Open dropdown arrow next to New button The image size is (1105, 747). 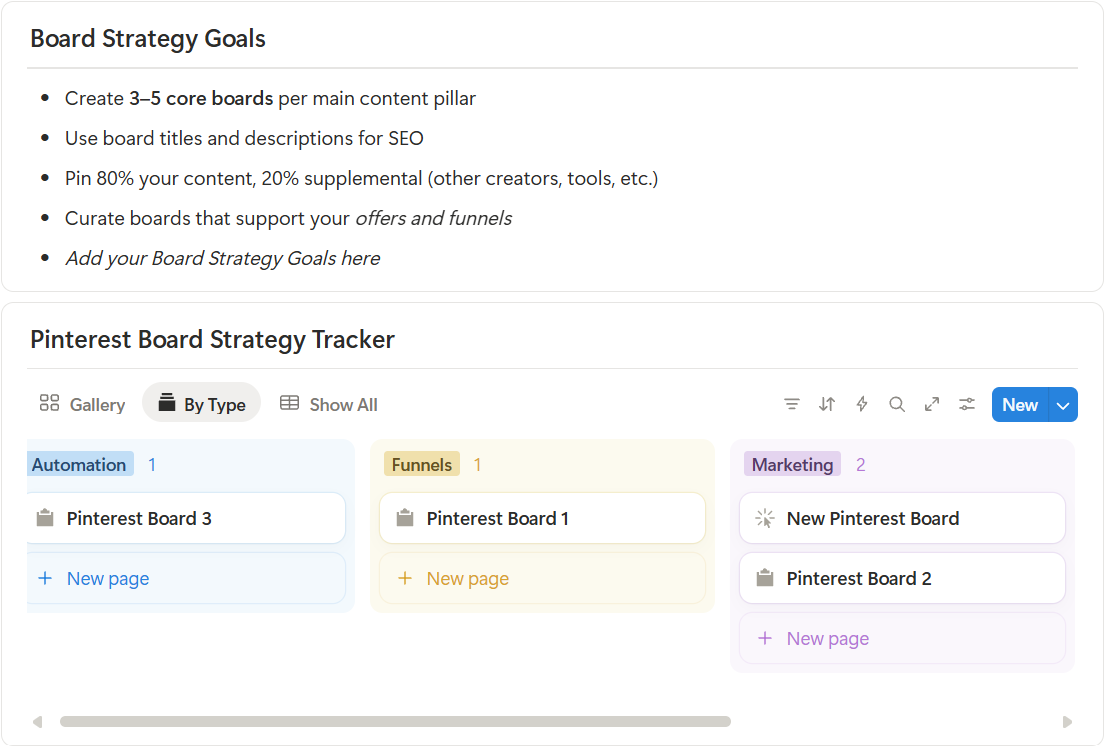(x=1063, y=405)
